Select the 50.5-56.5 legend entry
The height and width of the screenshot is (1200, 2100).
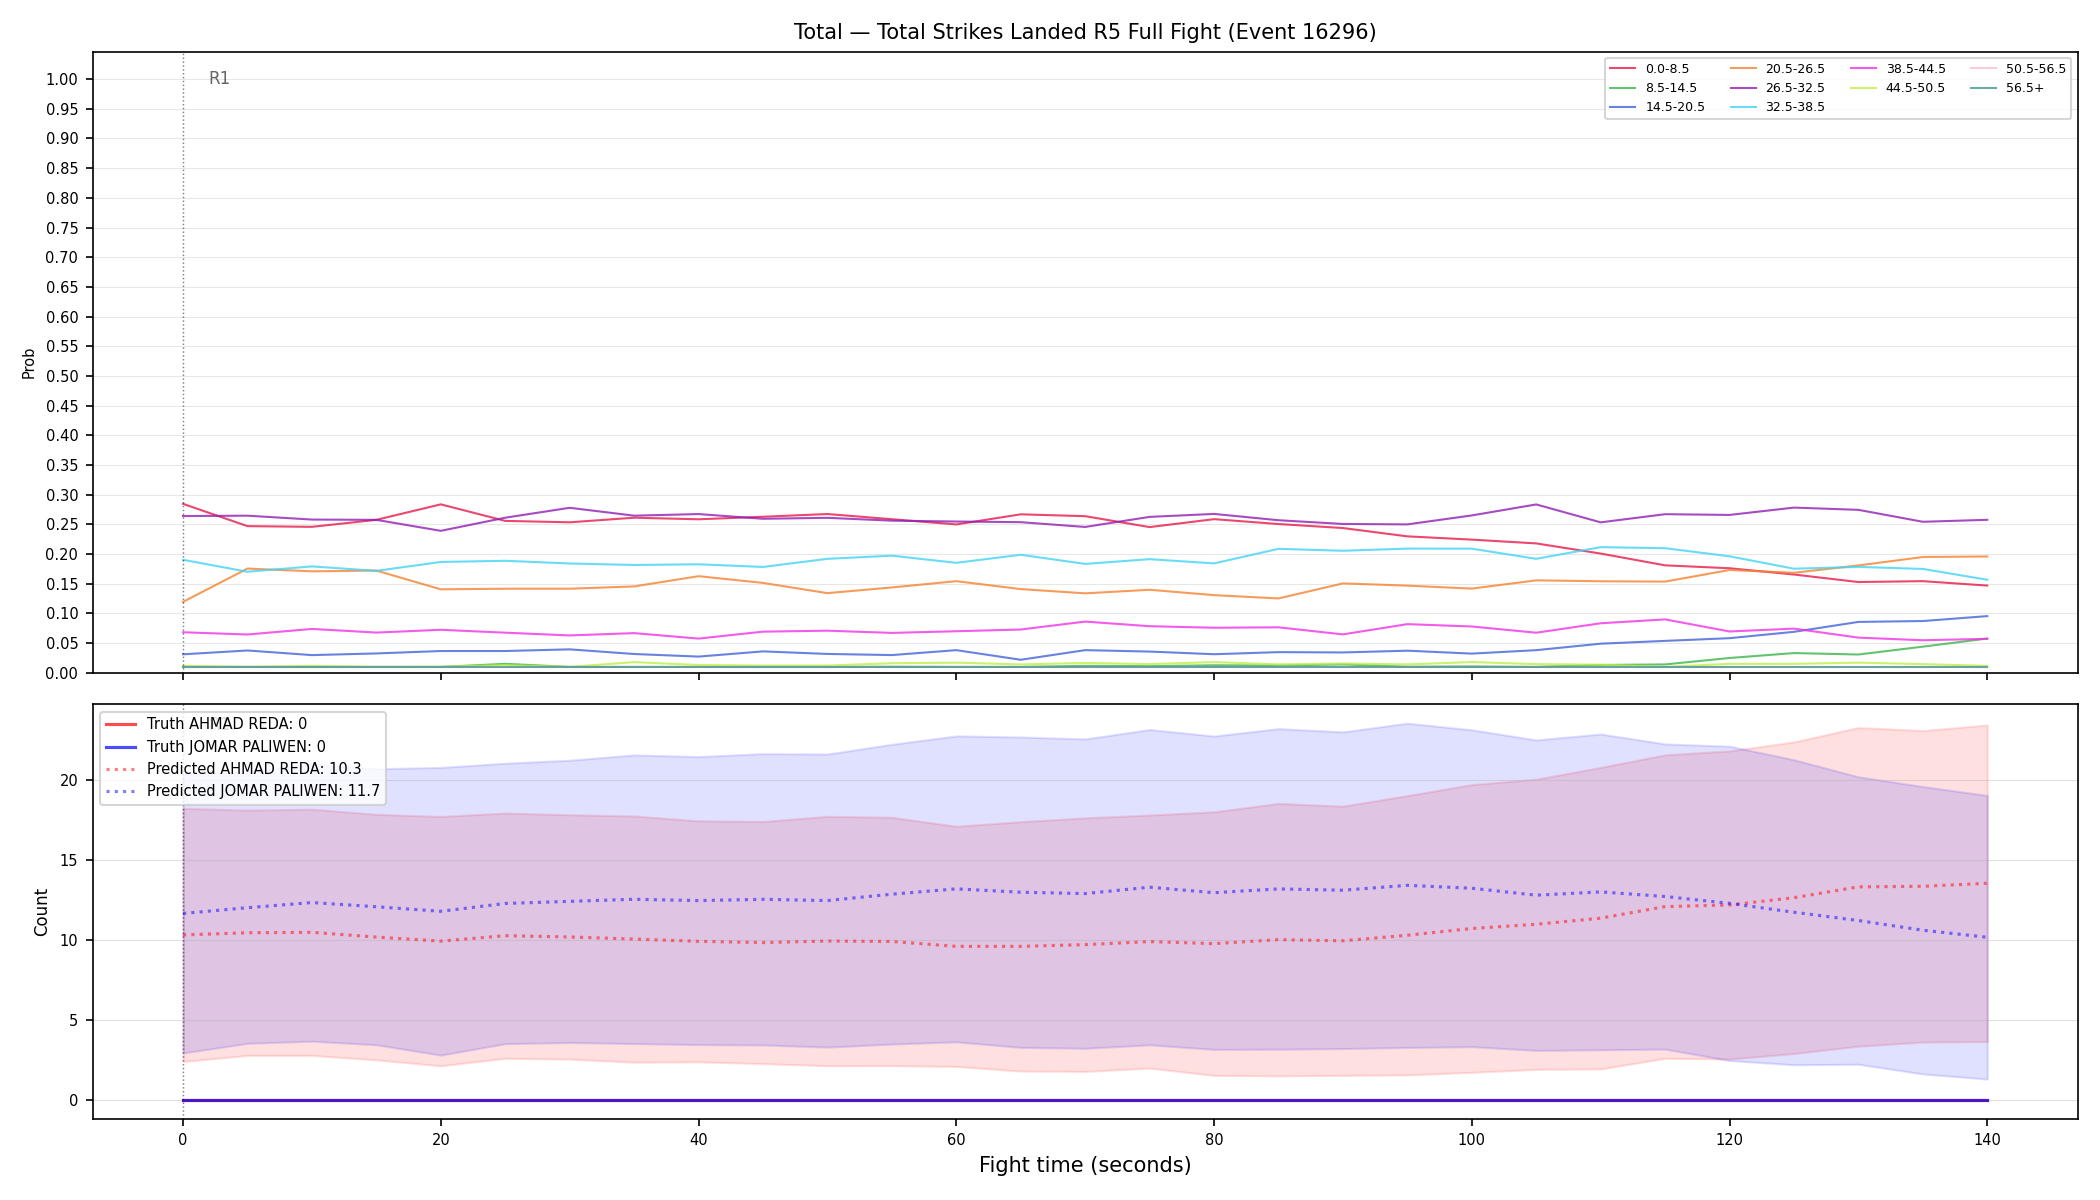click(2018, 69)
